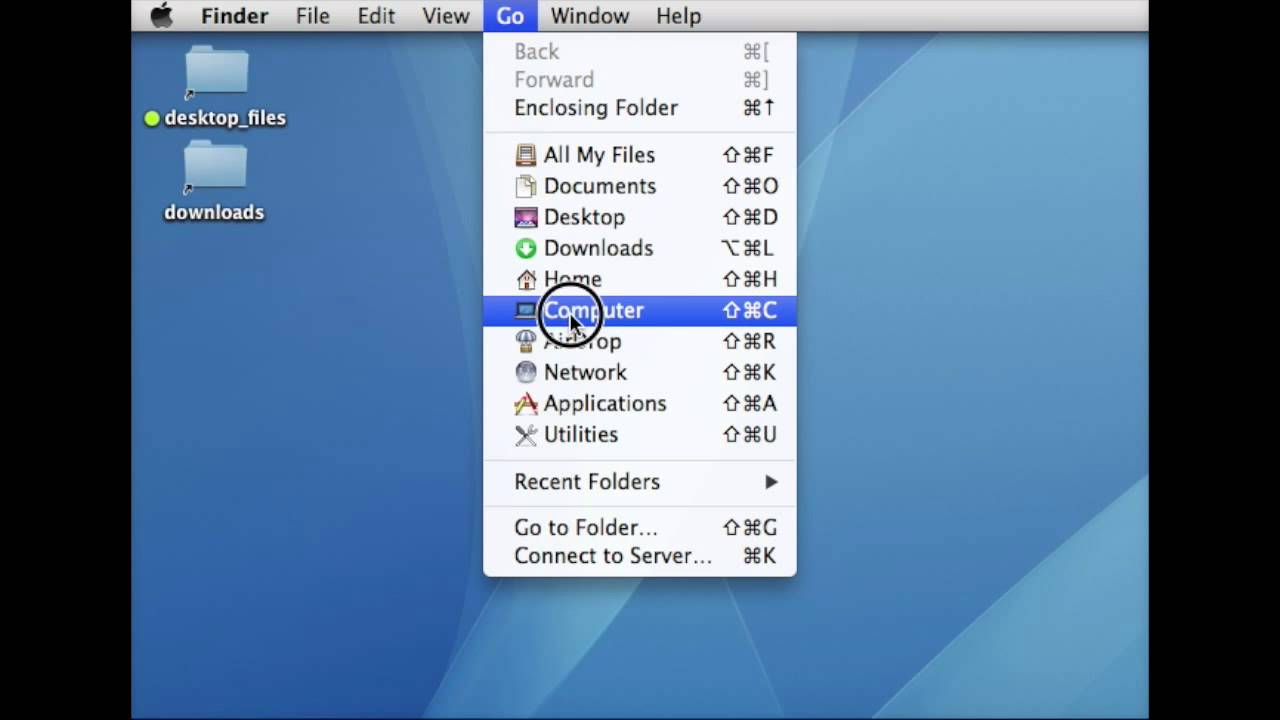The width and height of the screenshot is (1280, 720).
Task: Open the Window menu
Action: [590, 16]
